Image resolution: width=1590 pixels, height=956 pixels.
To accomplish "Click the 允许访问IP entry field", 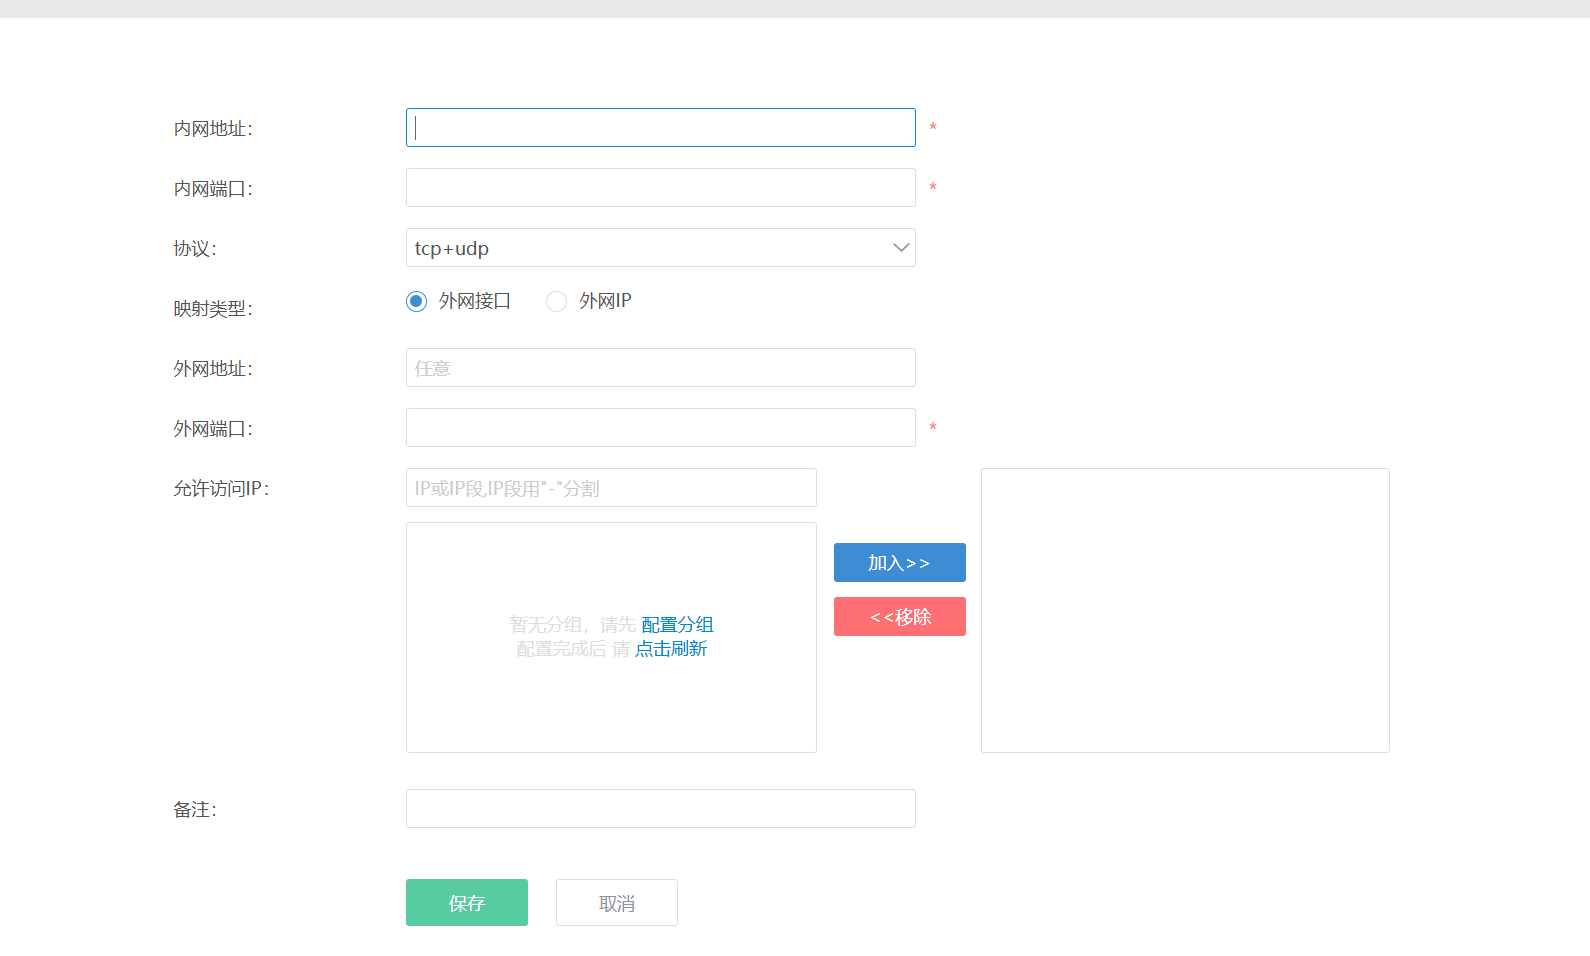I will [x=611, y=488].
